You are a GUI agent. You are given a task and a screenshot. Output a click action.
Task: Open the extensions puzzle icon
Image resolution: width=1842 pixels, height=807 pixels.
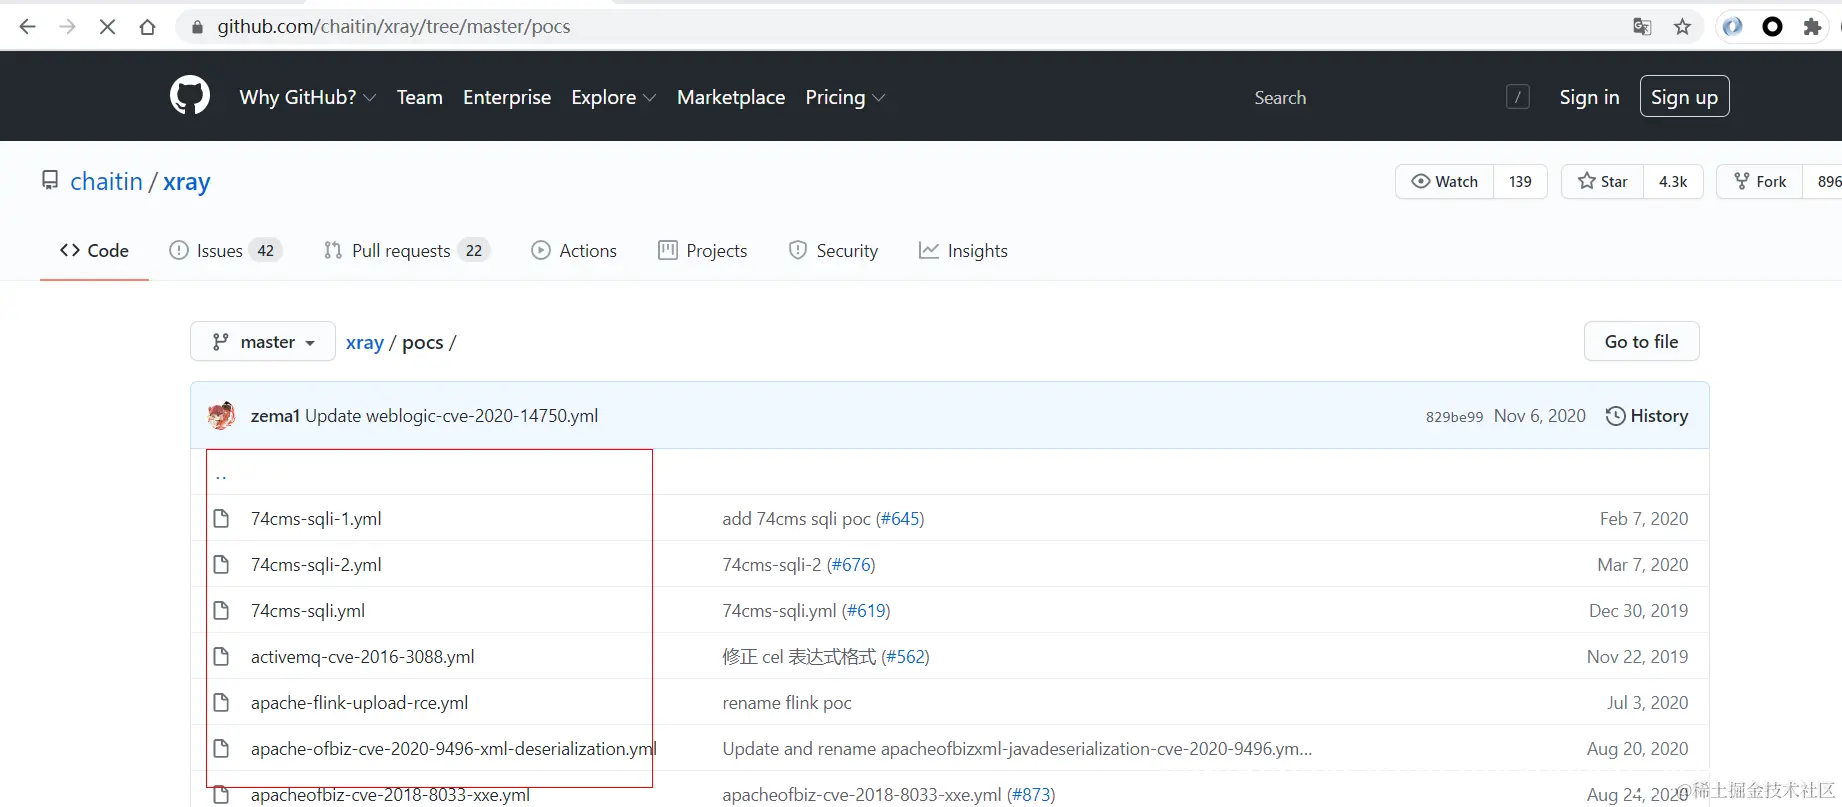(1811, 27)
